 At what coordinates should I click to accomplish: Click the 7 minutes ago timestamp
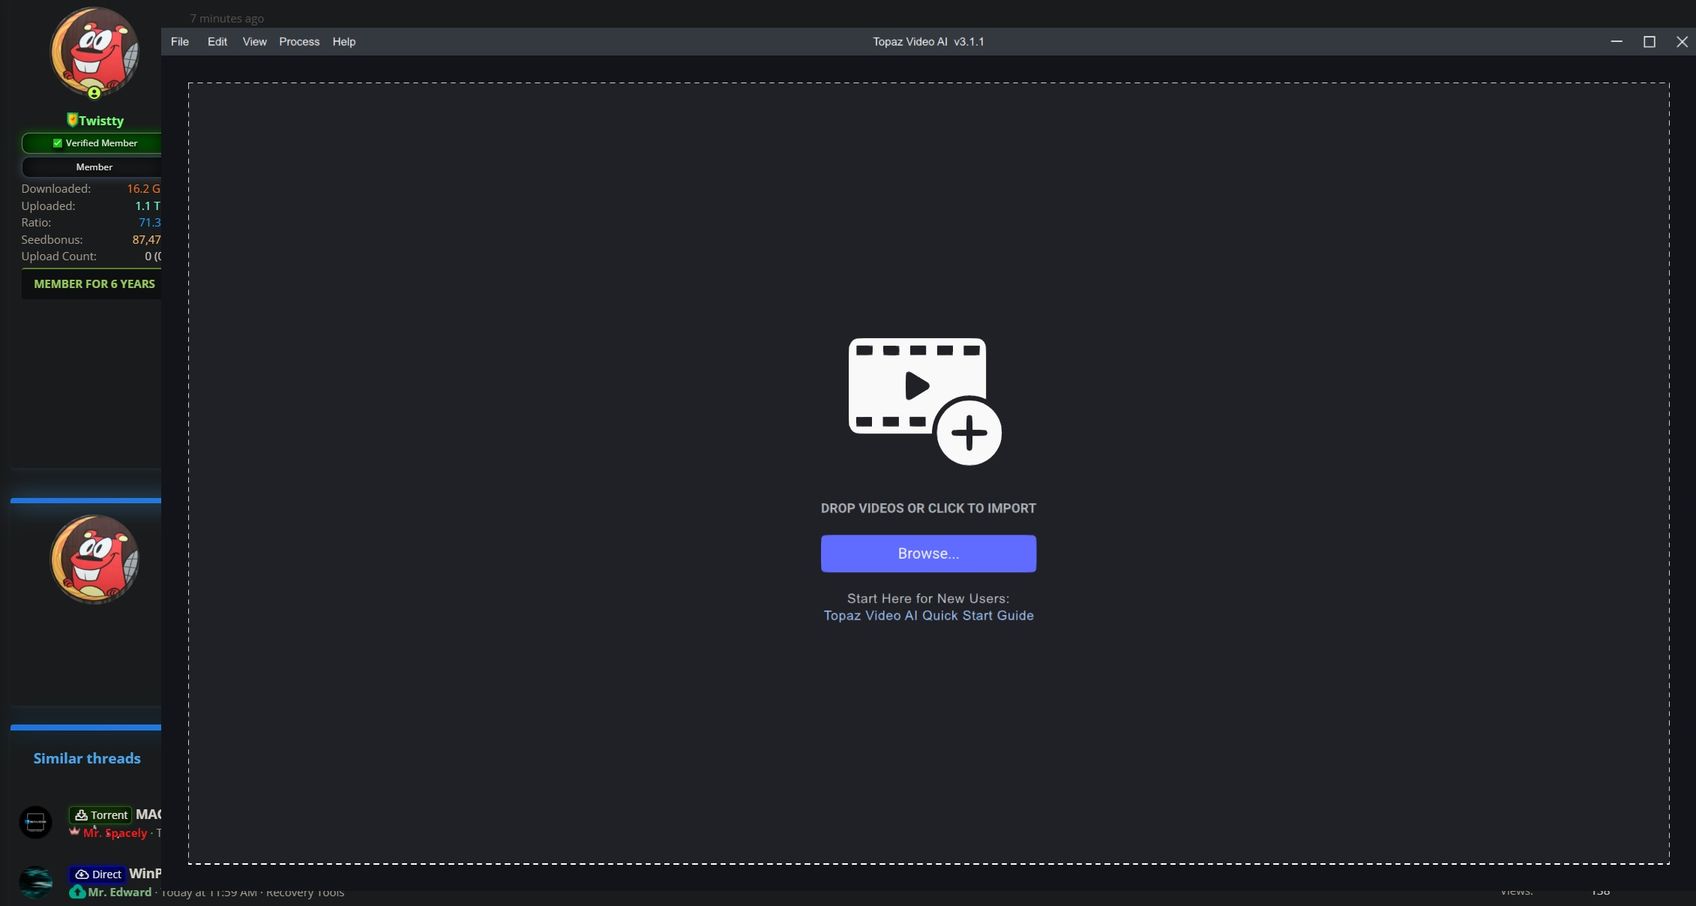coord(227,19)
